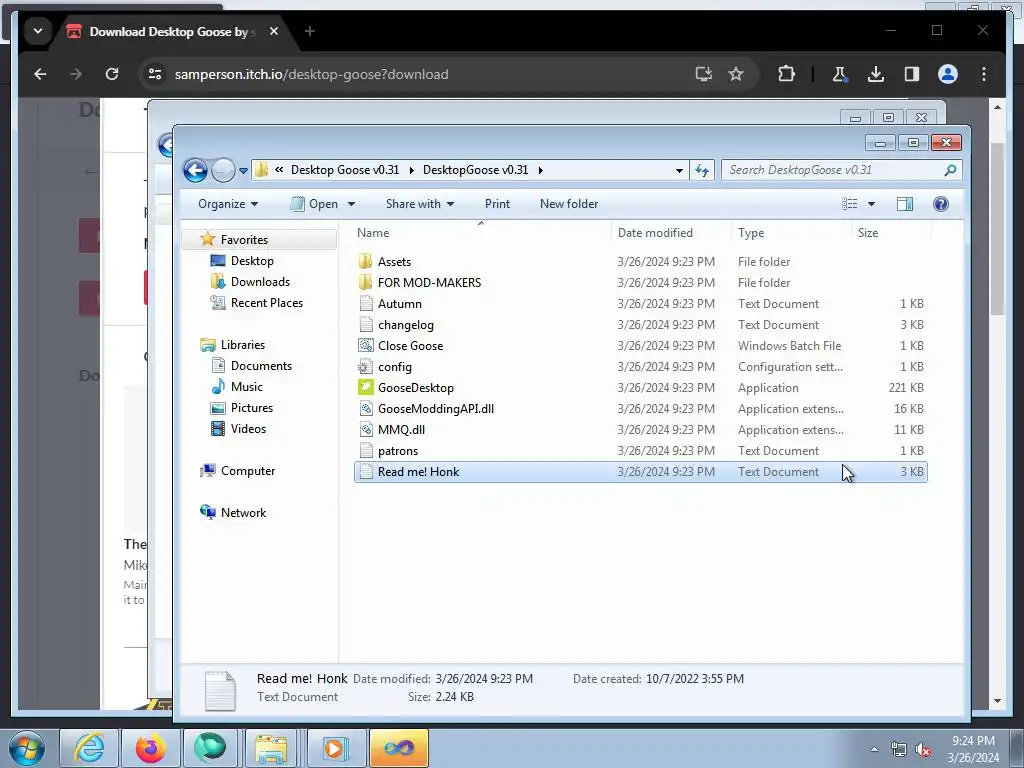The image size is (1024, 768).
Task: Sort files by Size column
Action: [868, 232]
